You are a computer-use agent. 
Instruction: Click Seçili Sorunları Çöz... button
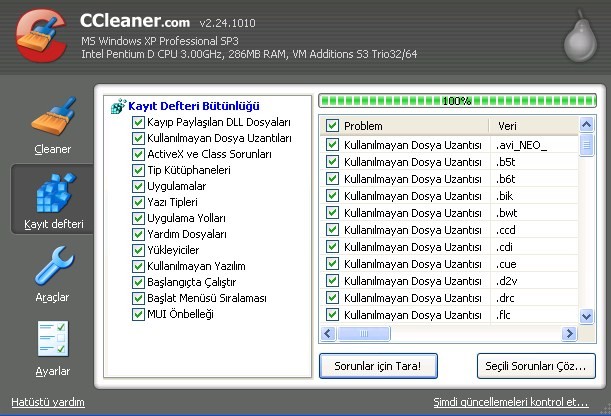(x=536, y=366)
